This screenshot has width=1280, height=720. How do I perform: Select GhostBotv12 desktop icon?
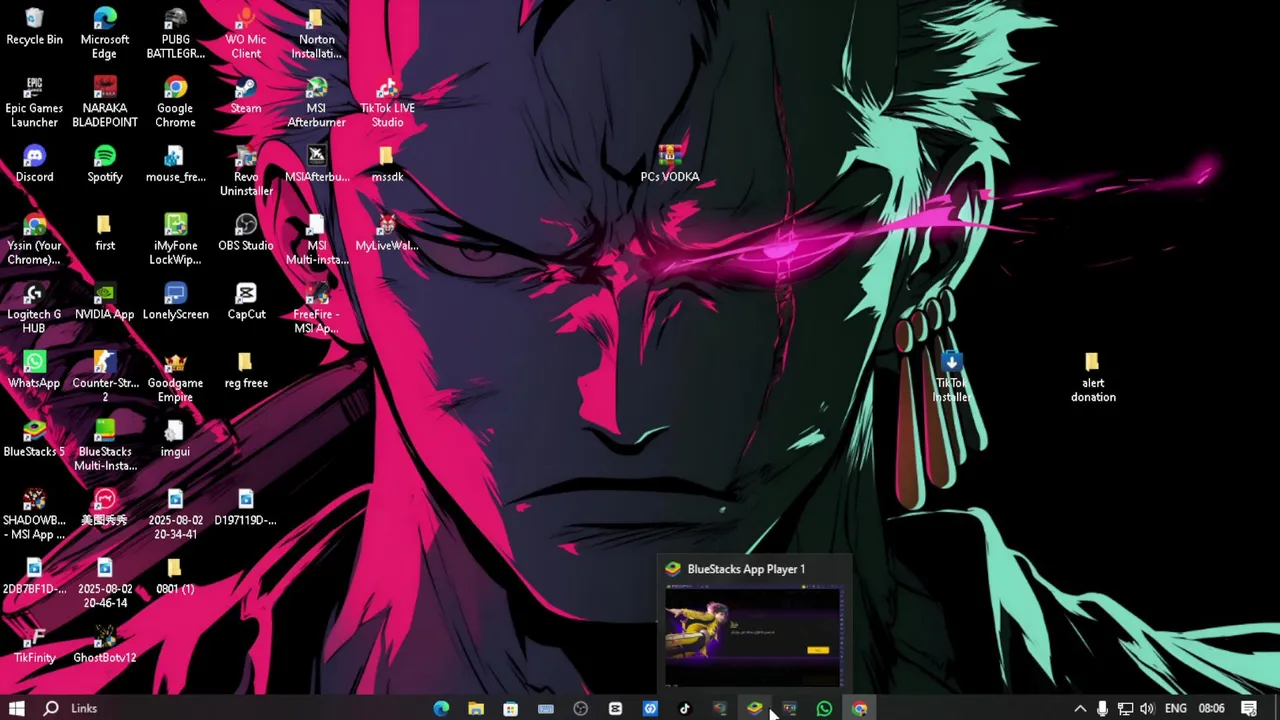click(105, 646)
